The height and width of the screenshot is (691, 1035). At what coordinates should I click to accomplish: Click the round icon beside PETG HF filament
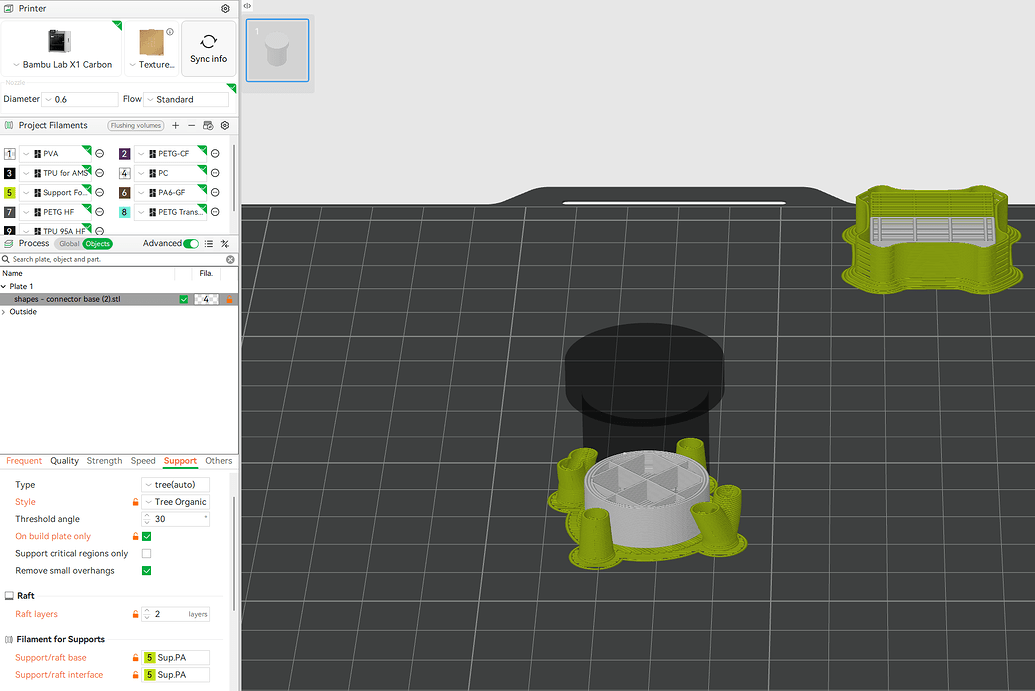[x=100, y=212]
